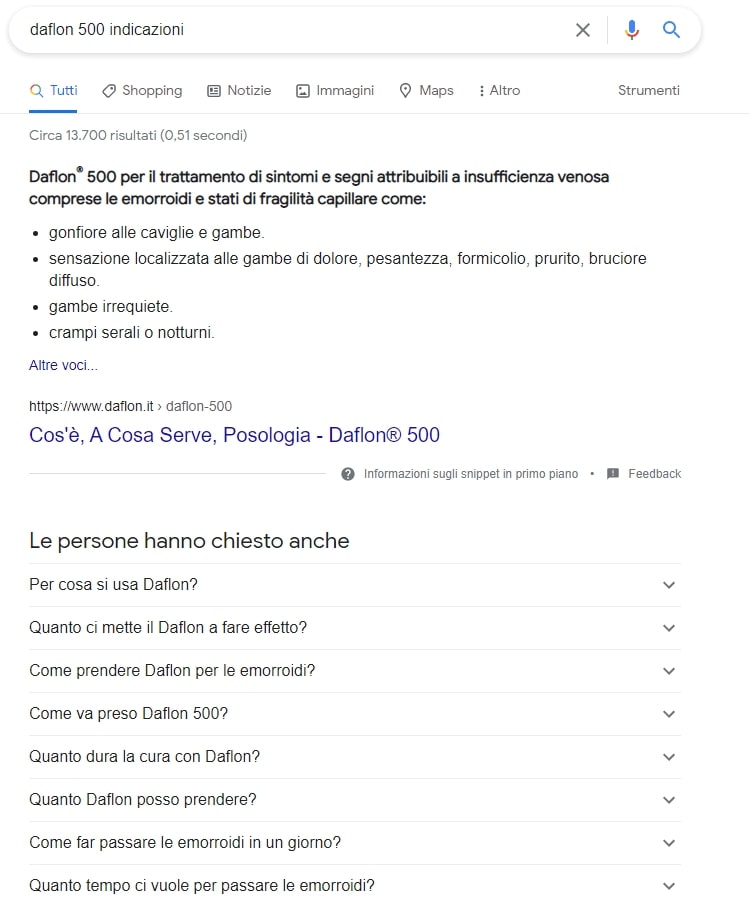Image resolution: width=749 pixels, height=907 pixels.
Task: Click the Immagini image icon
Action: (x=303, y=90)
